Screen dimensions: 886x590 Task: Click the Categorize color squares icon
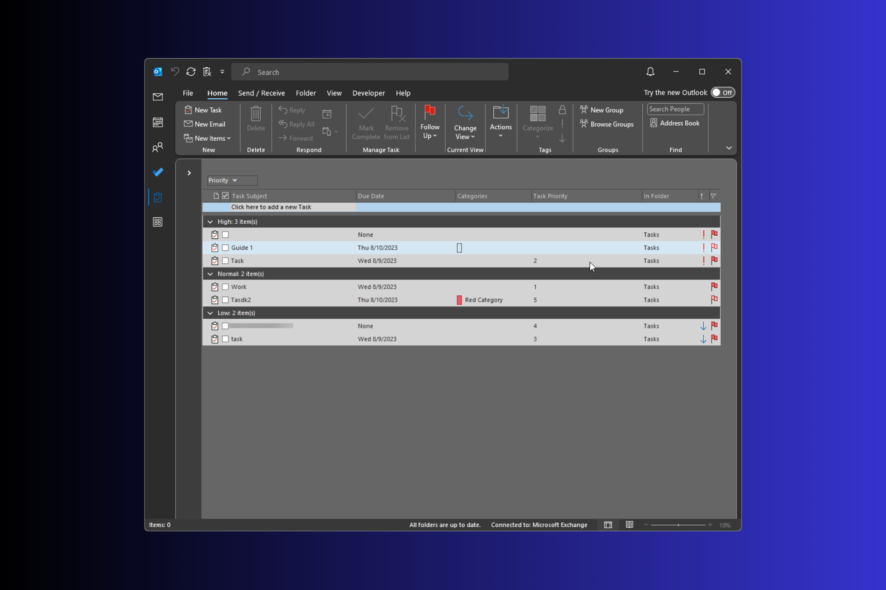(x=537, y=114)
